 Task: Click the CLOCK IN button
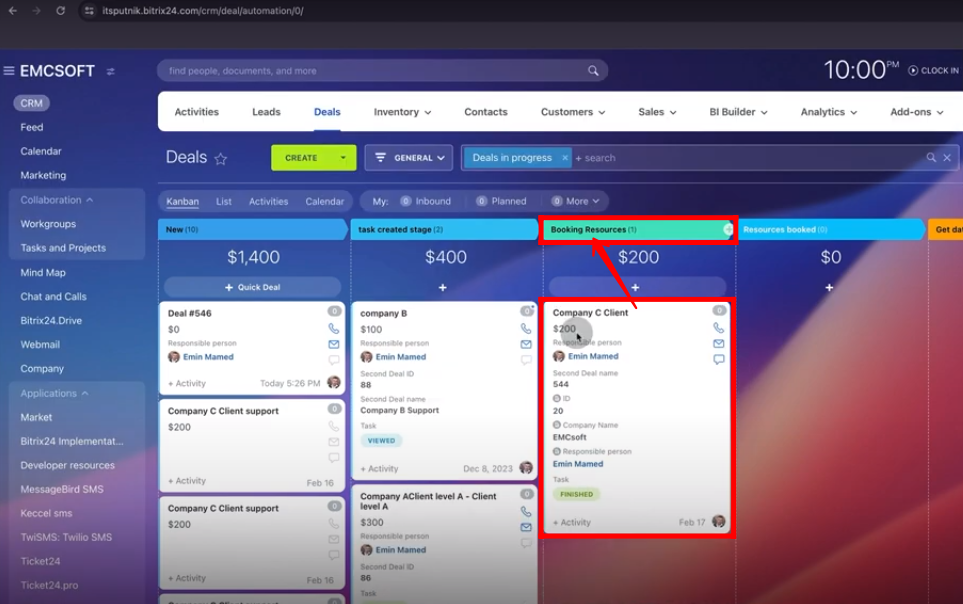click(932, 71)
